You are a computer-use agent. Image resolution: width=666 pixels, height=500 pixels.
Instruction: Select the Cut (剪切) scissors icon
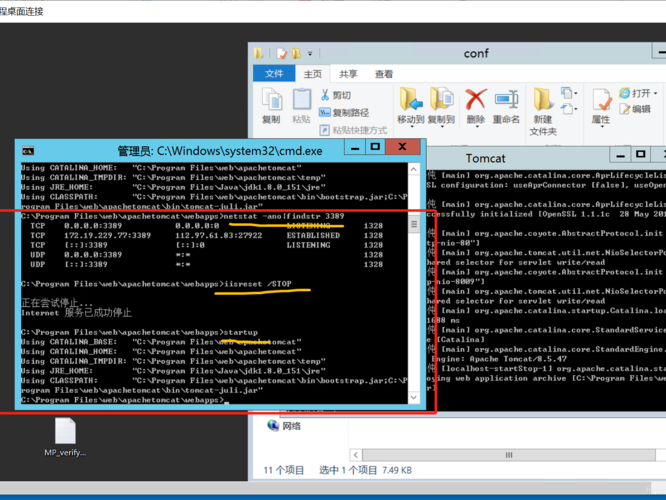point(325,95)
